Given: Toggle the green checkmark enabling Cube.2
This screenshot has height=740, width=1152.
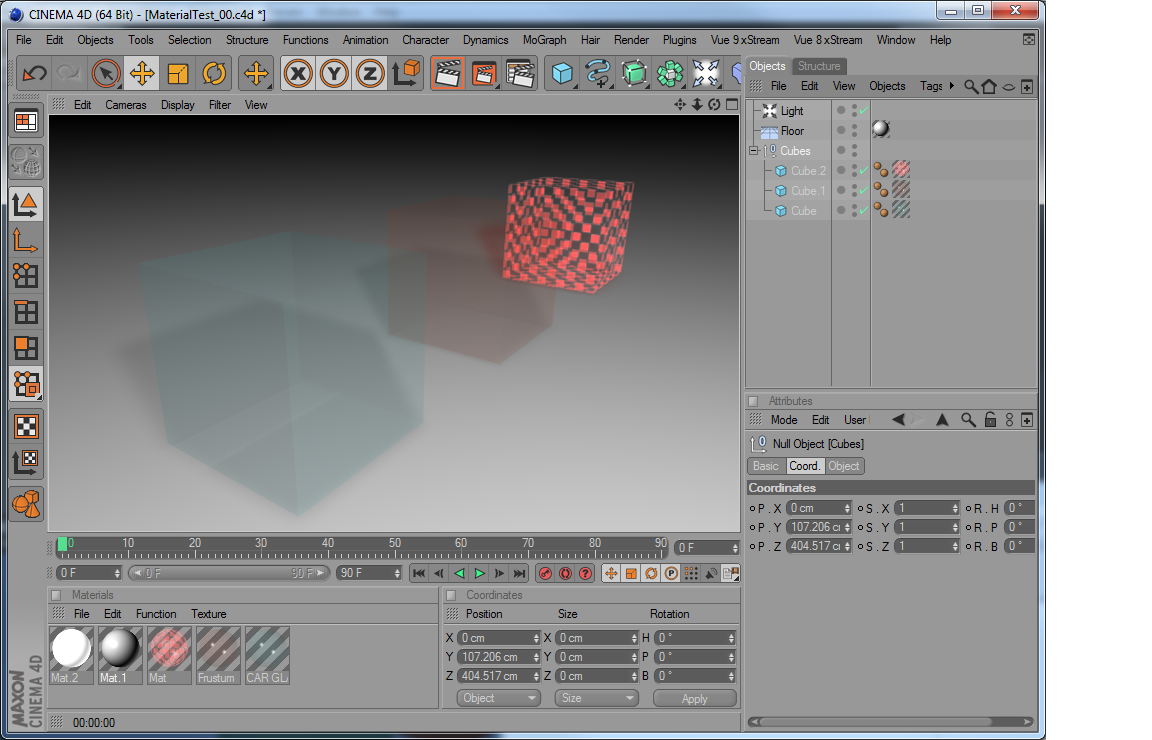Looking at the screenshot, I should [x=863, y=171].
